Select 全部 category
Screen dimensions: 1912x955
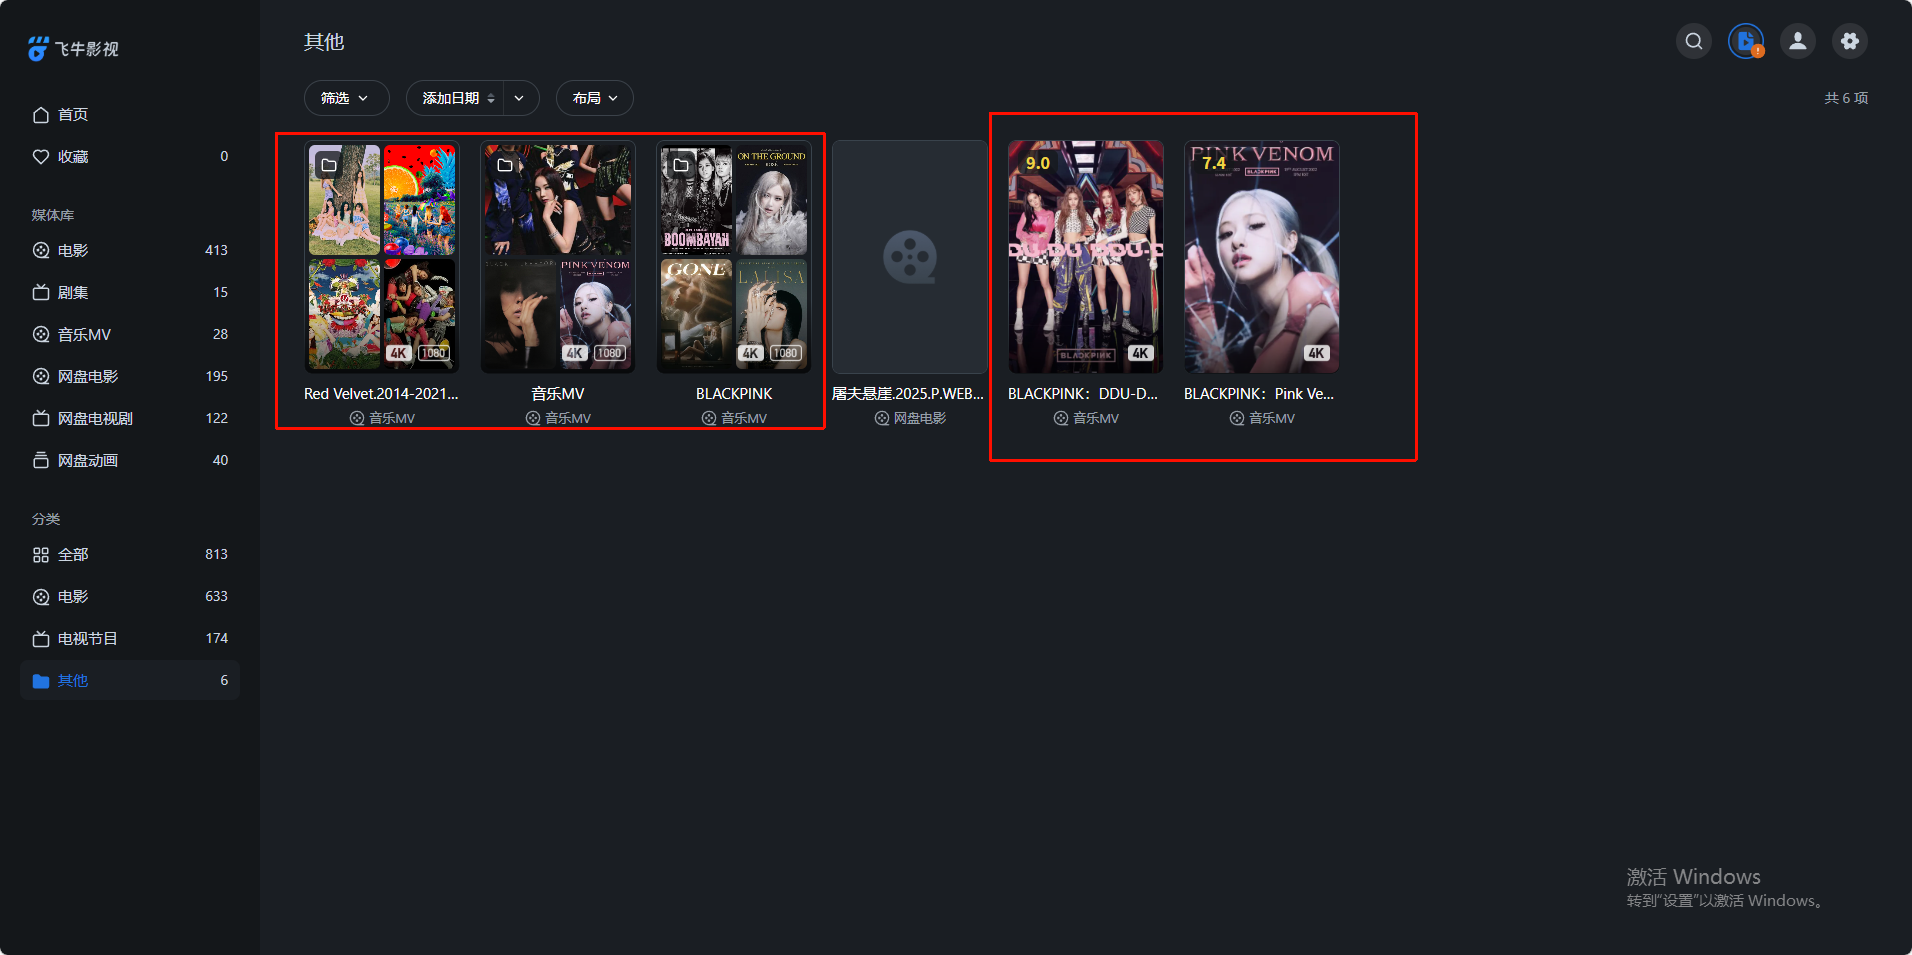click(130, 555)
